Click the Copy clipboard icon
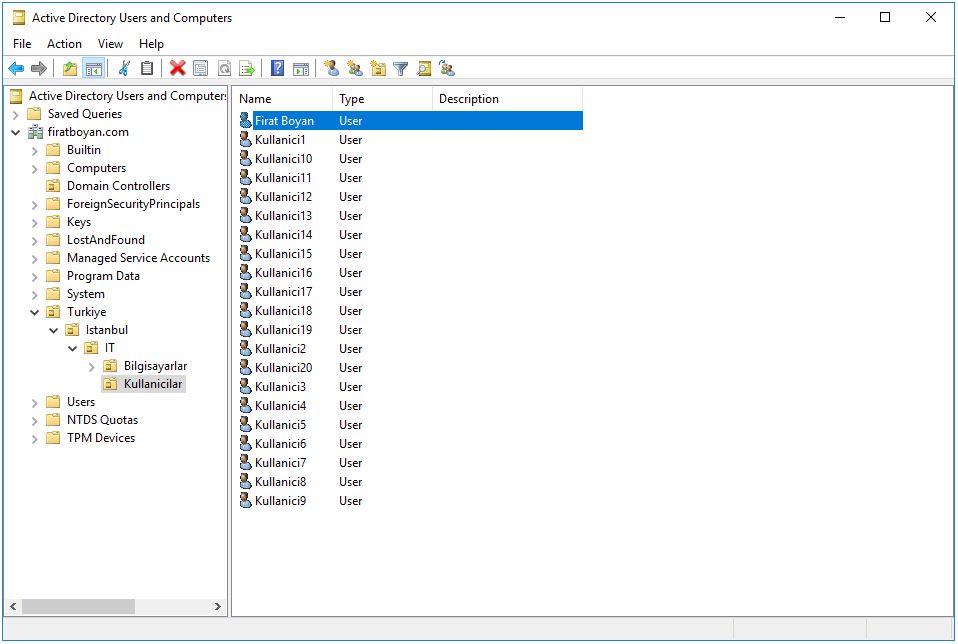958x644 pixels. click(x=147, y=68)
